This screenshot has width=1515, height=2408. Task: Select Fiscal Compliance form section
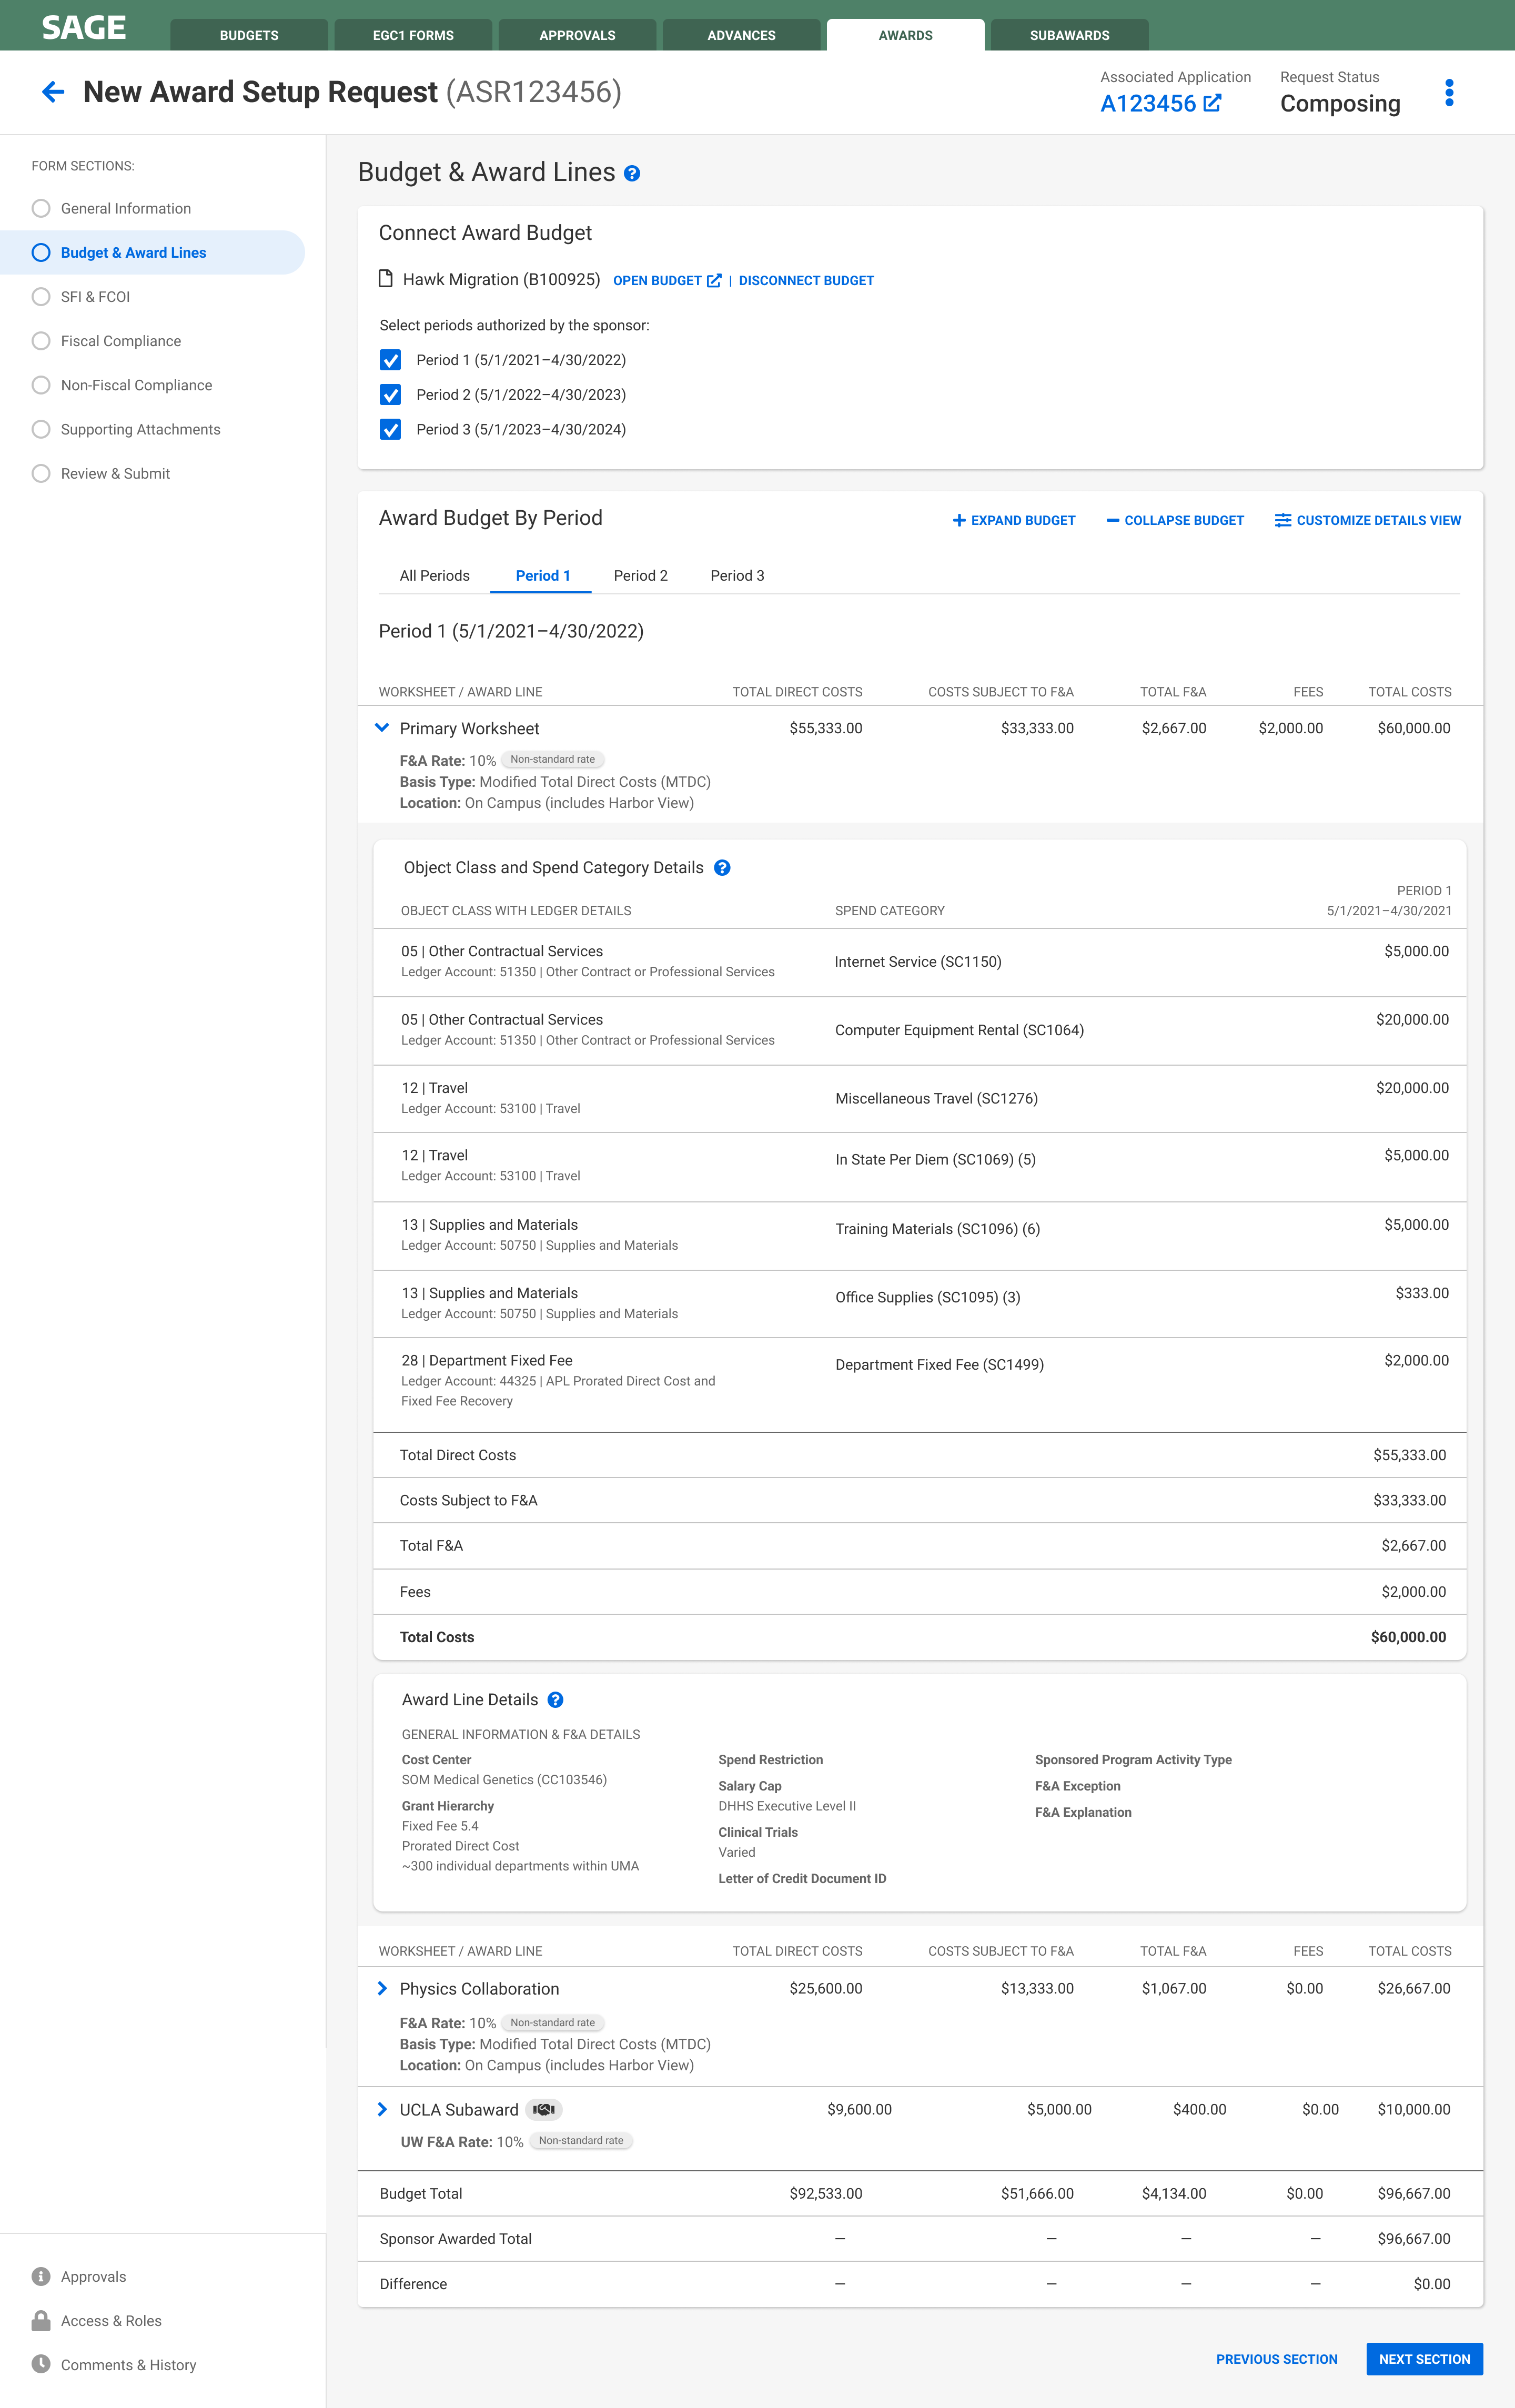click(x=121, y=341)
